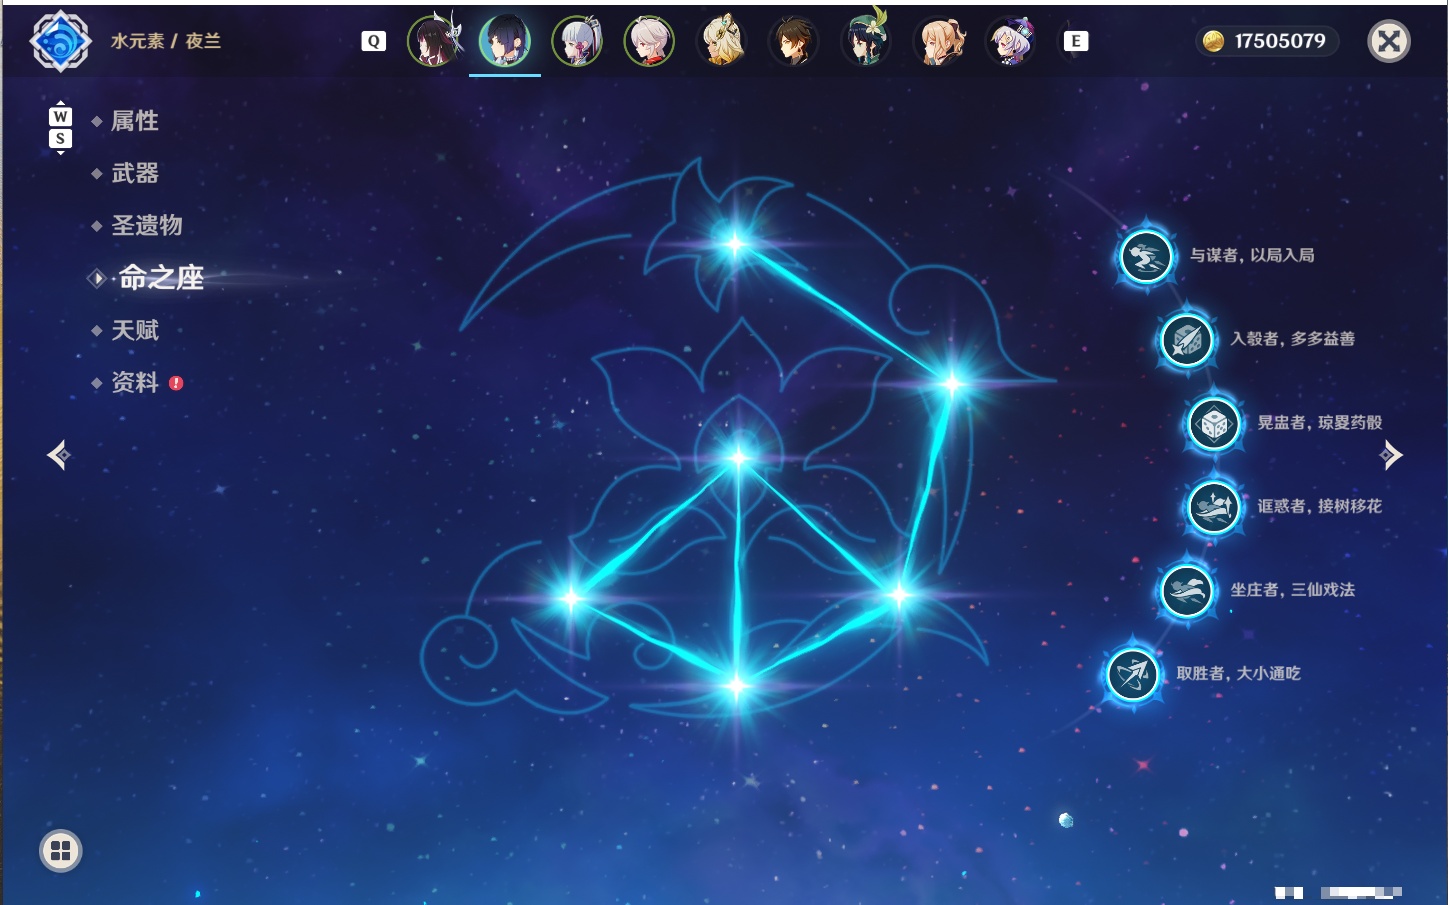
Task: Click the red alert badge beside 资料
Action: point(176,383)
